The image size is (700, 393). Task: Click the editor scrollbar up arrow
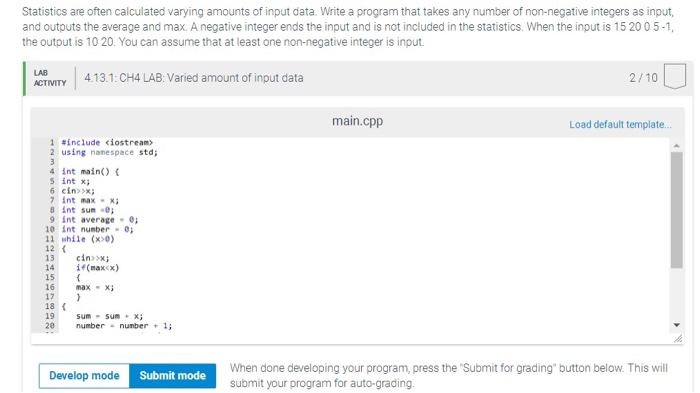coord(676,146)
